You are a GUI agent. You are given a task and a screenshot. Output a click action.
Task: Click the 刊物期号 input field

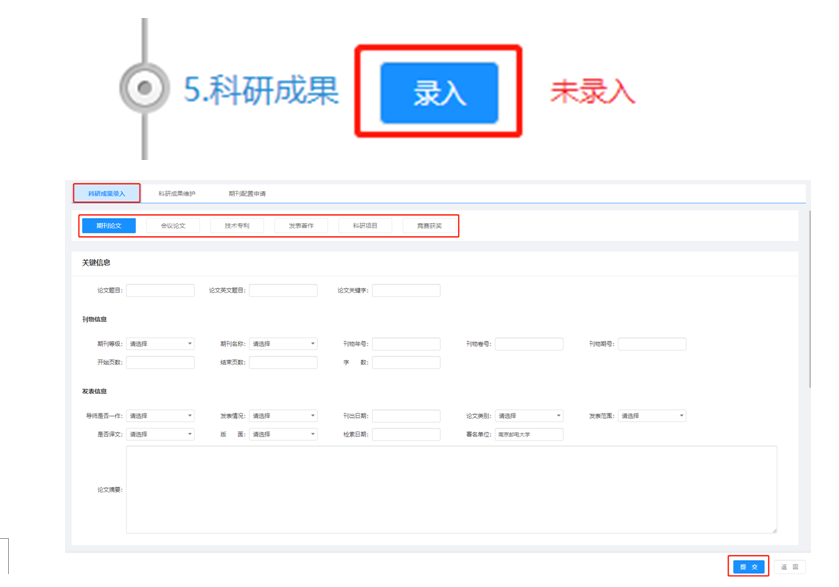652,344
